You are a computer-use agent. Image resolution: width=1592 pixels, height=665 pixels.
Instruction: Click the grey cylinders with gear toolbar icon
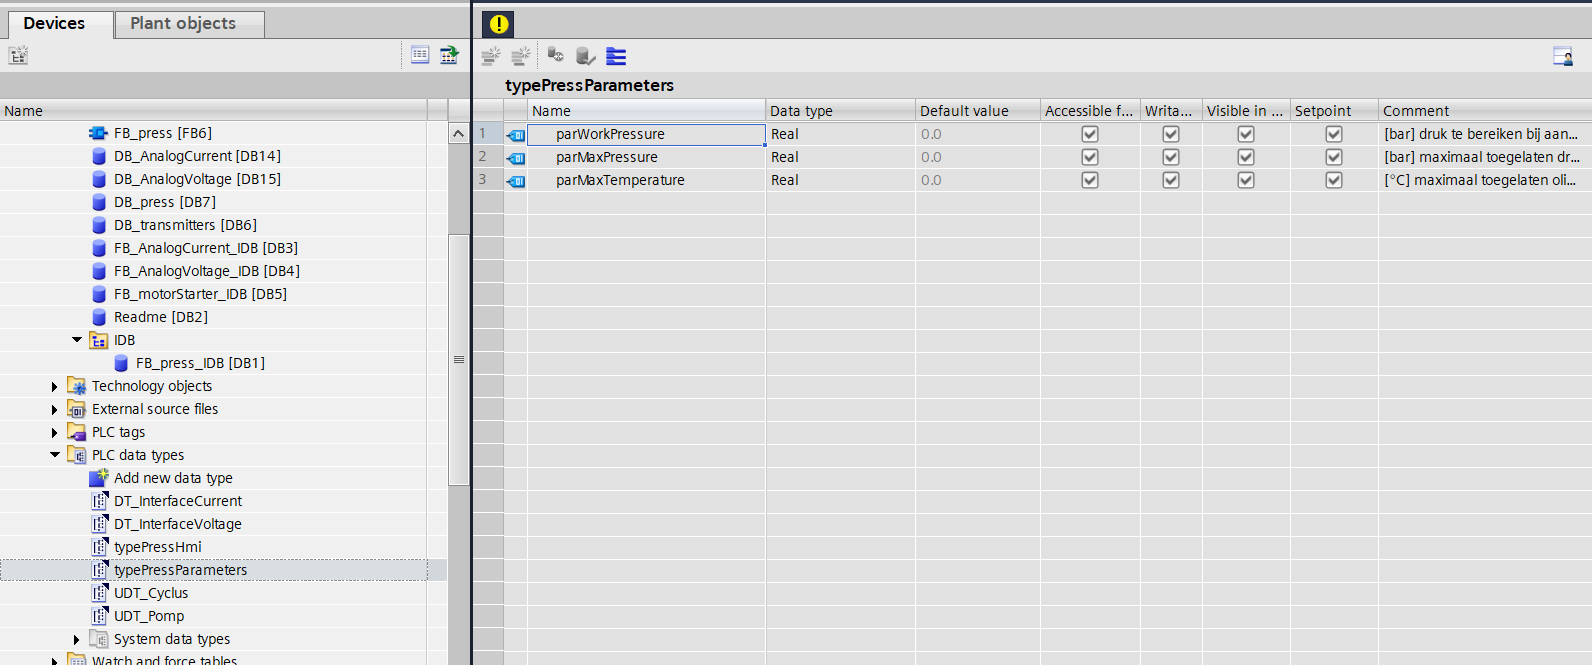tap(556, 56)
